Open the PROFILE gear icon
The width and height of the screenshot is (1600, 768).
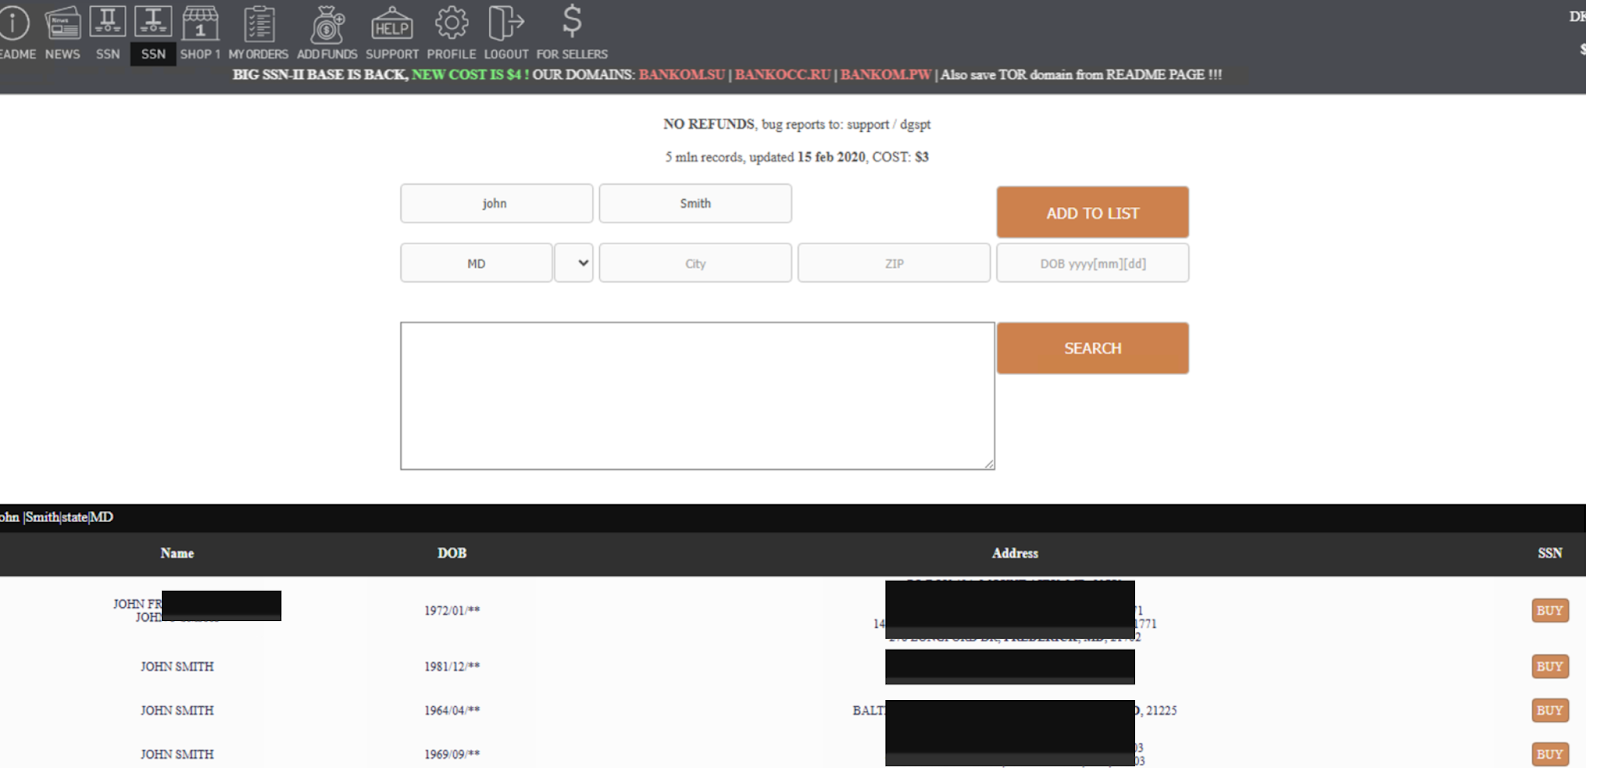tap(451, 24)
